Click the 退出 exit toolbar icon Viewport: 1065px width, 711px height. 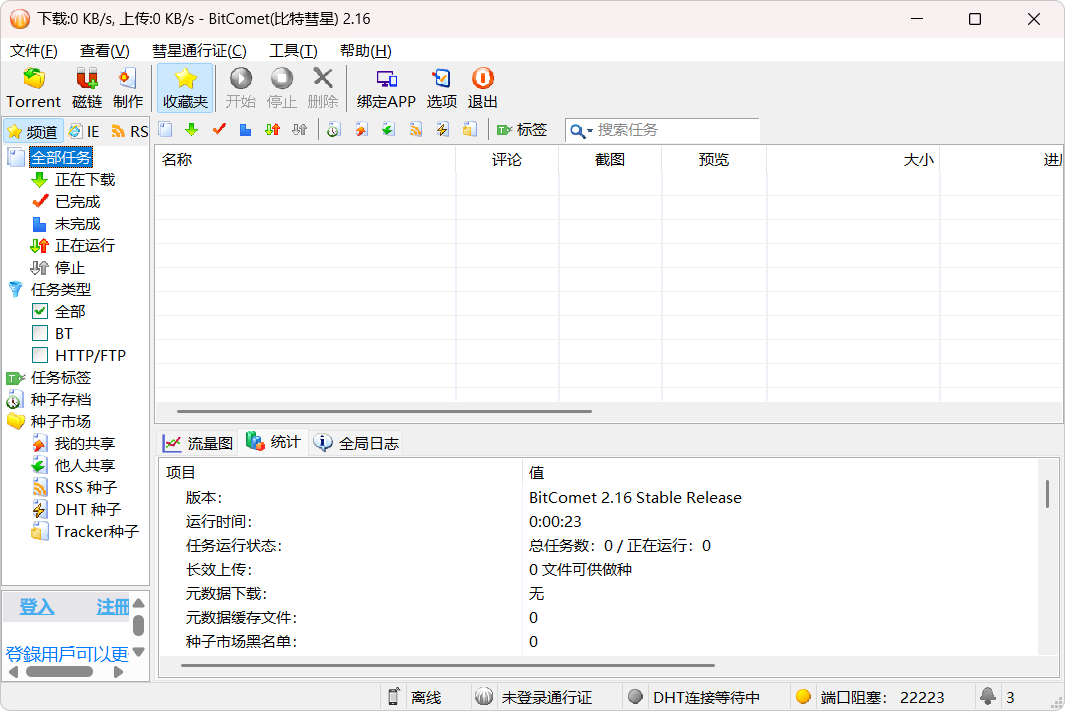coord(482,88)
